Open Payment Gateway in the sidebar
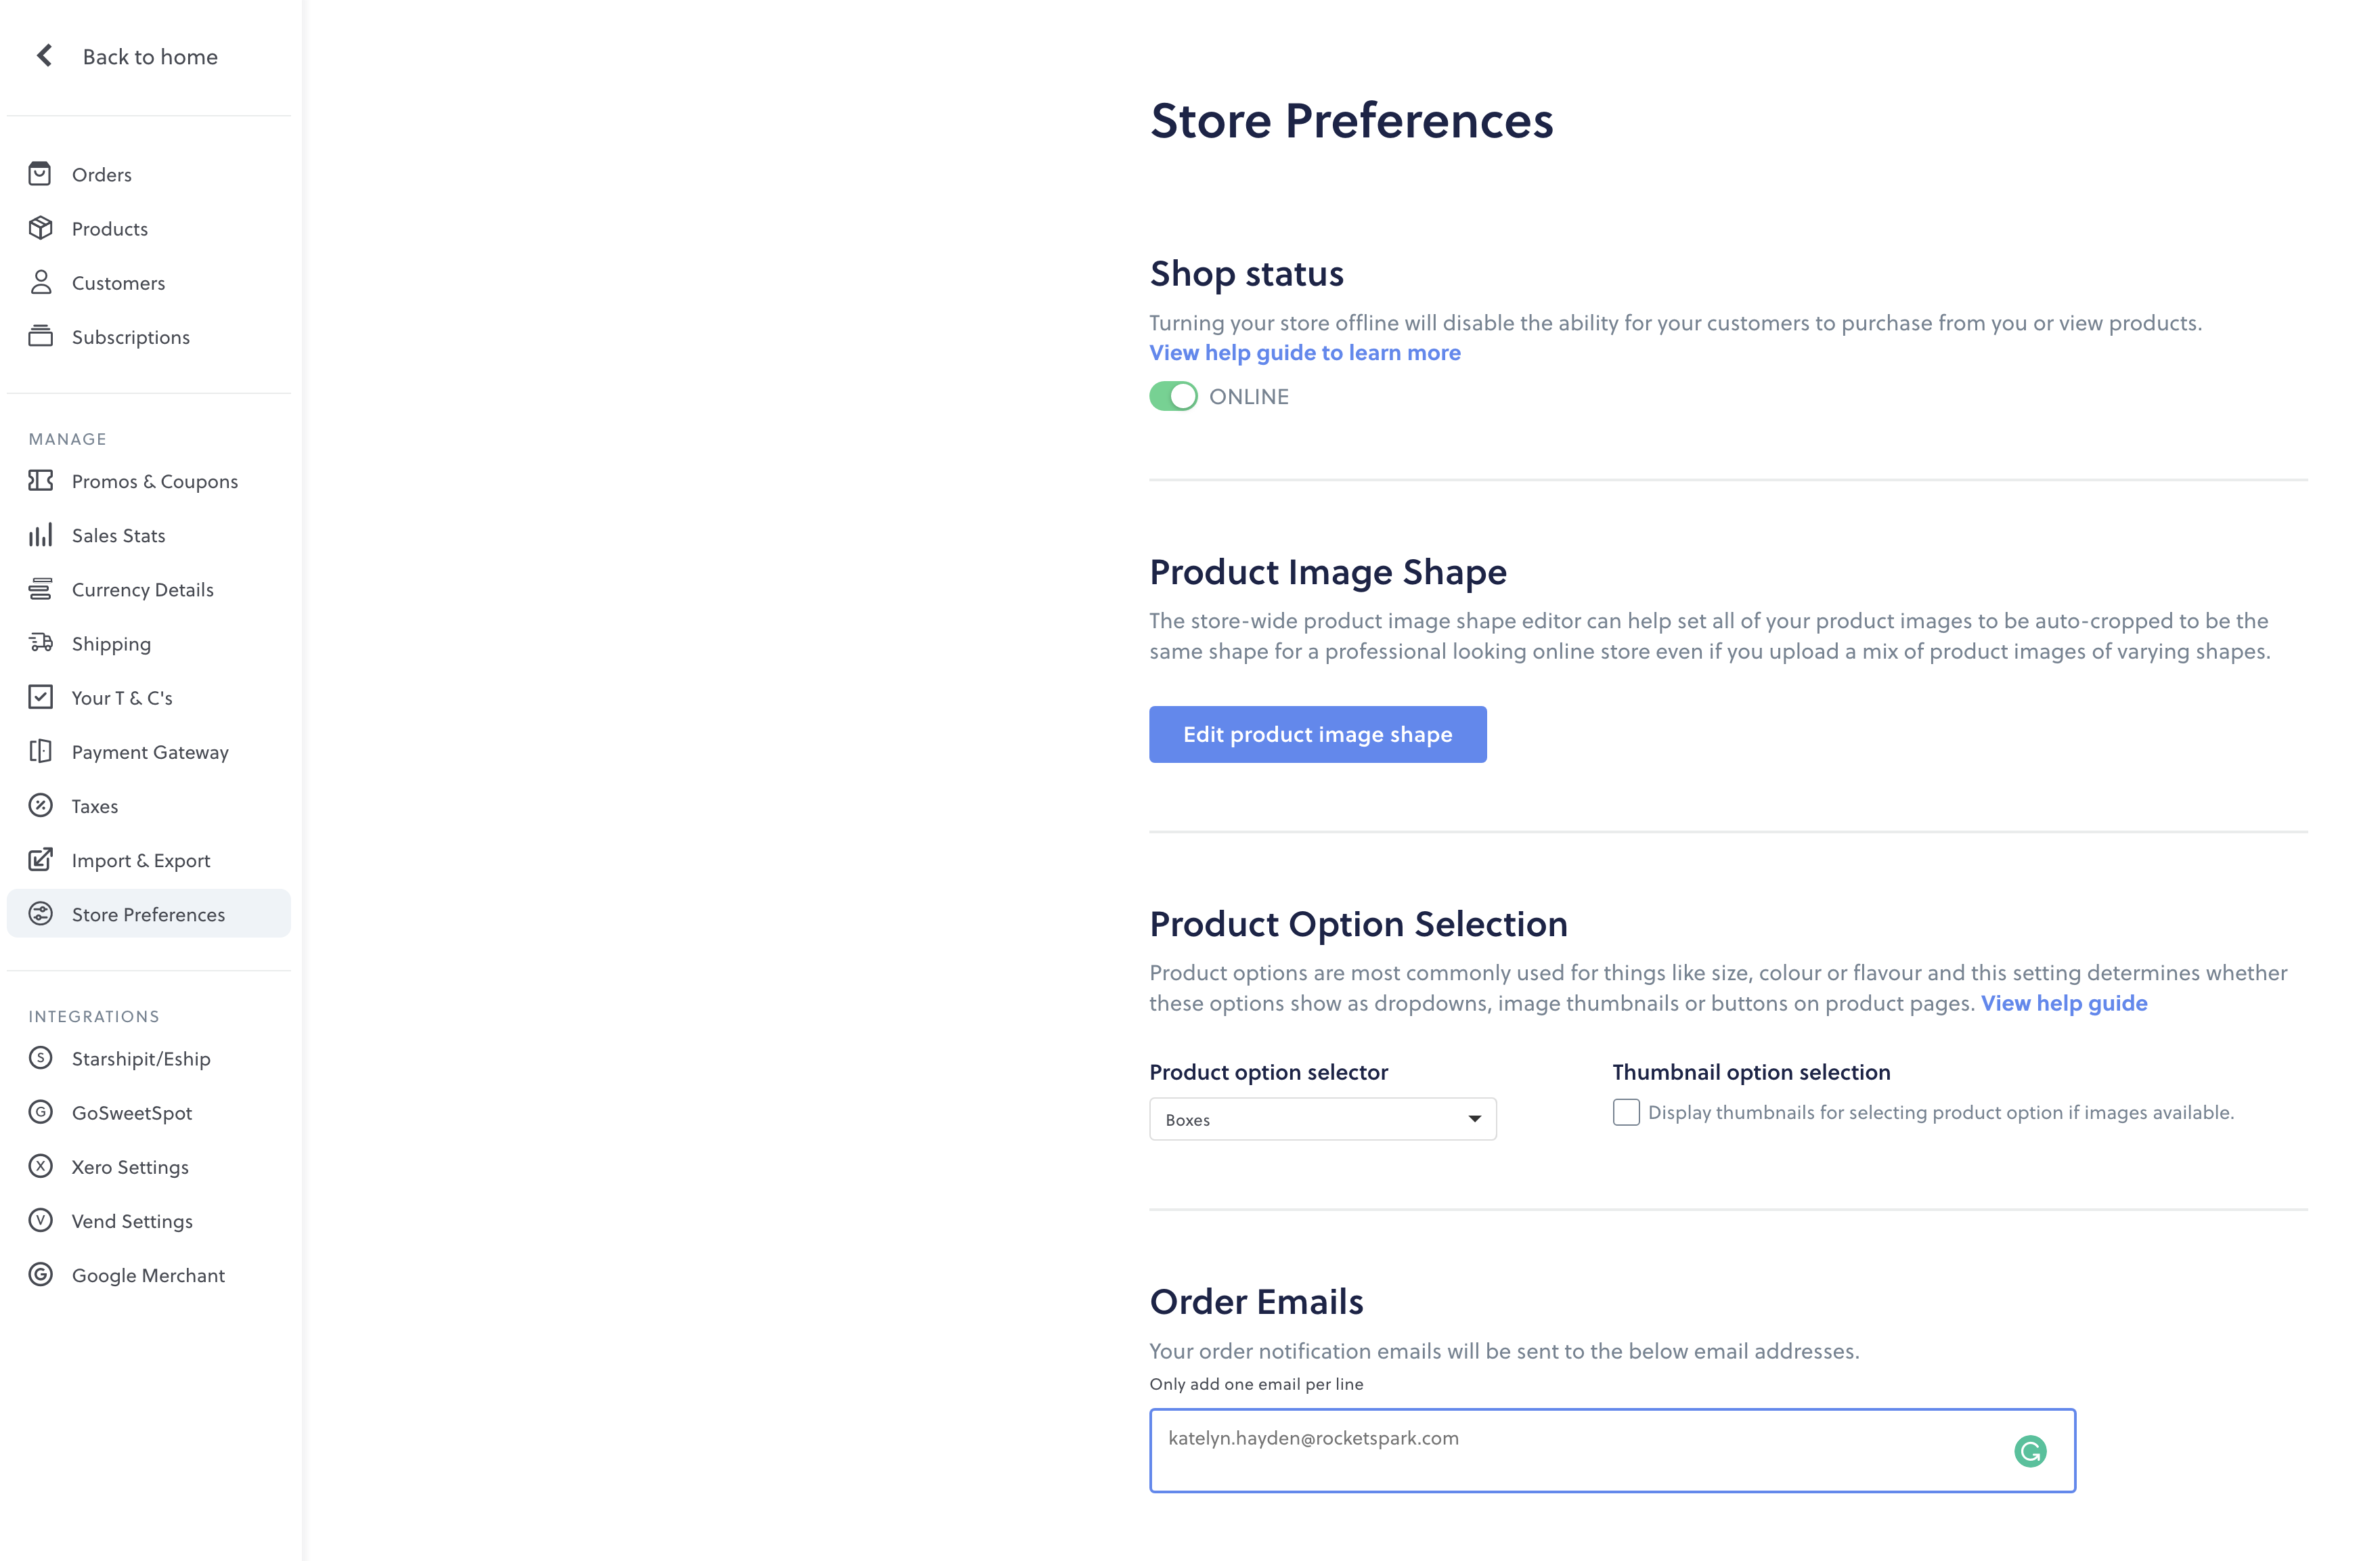 pos(148,751)
